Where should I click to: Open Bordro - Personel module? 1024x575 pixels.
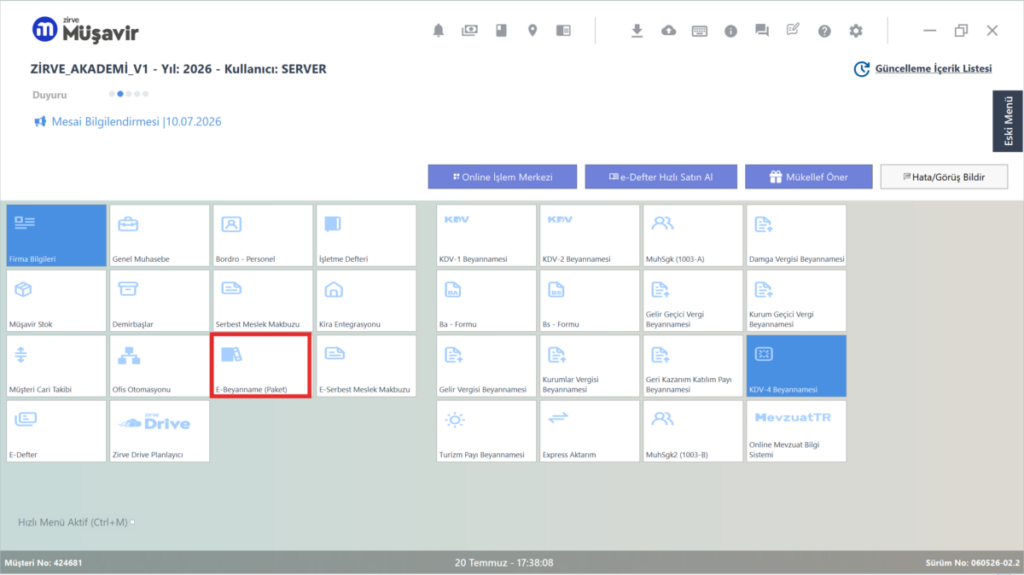pyautogui.click(x=263, y=235)
